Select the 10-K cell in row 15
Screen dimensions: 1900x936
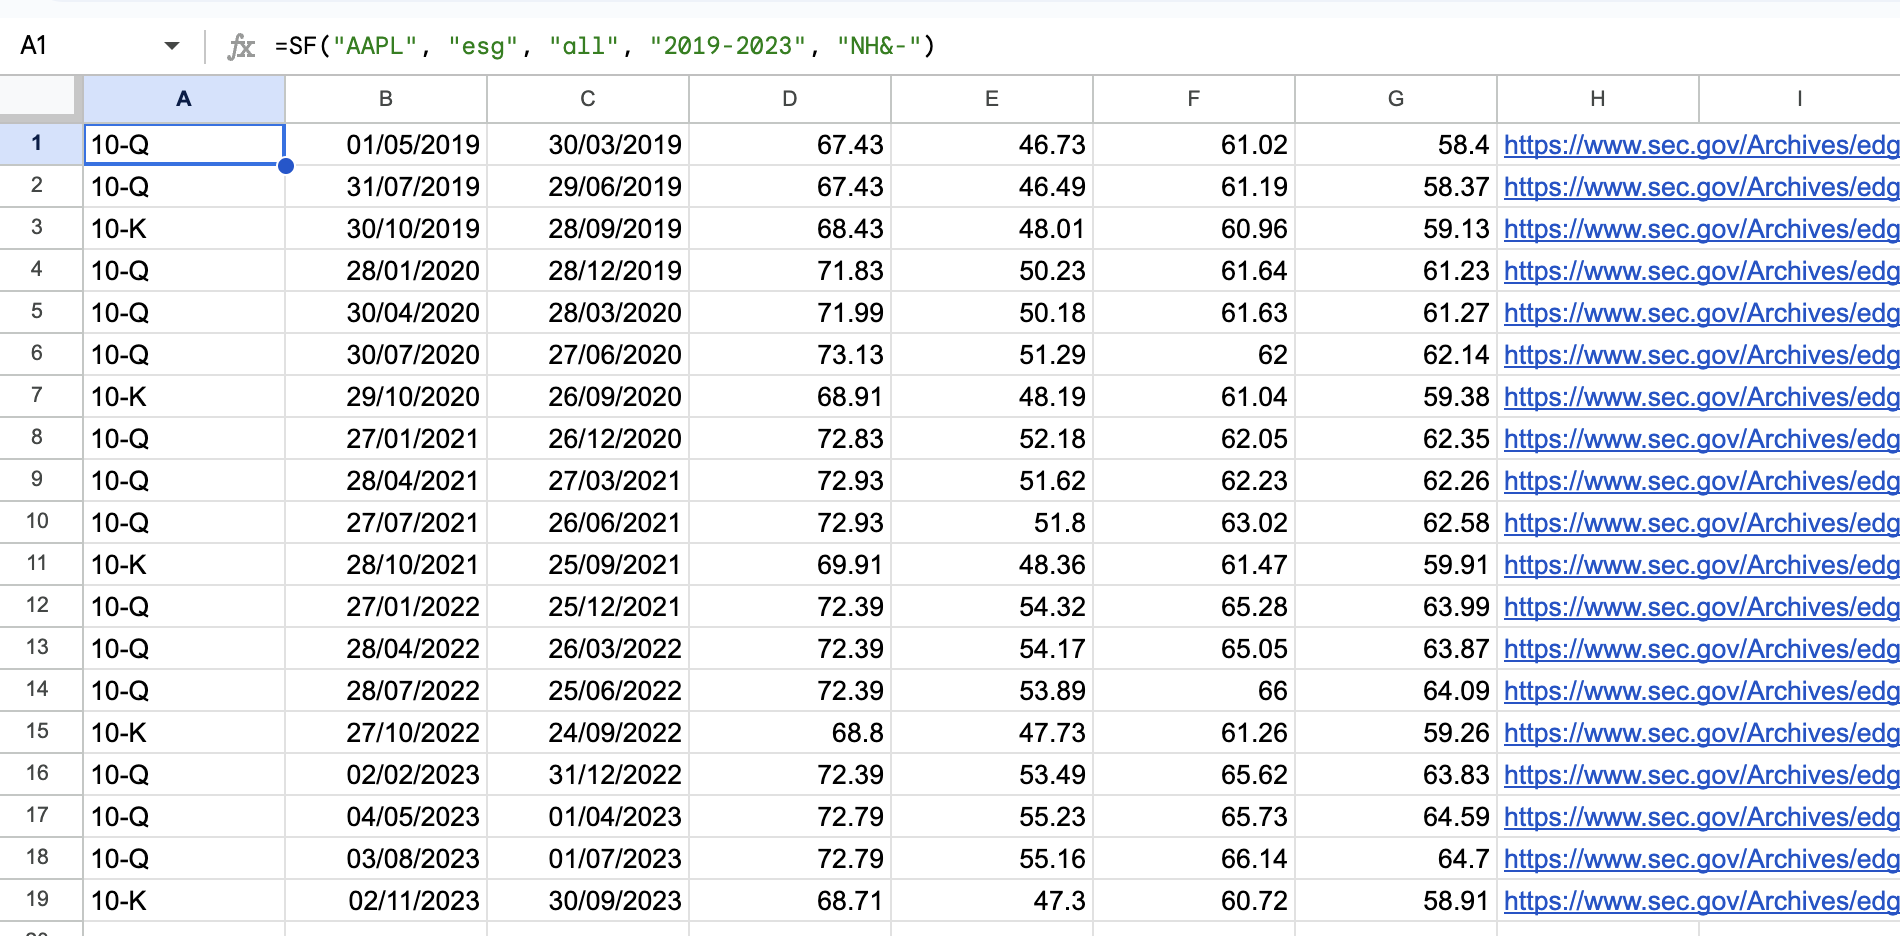tap(184, 732)
